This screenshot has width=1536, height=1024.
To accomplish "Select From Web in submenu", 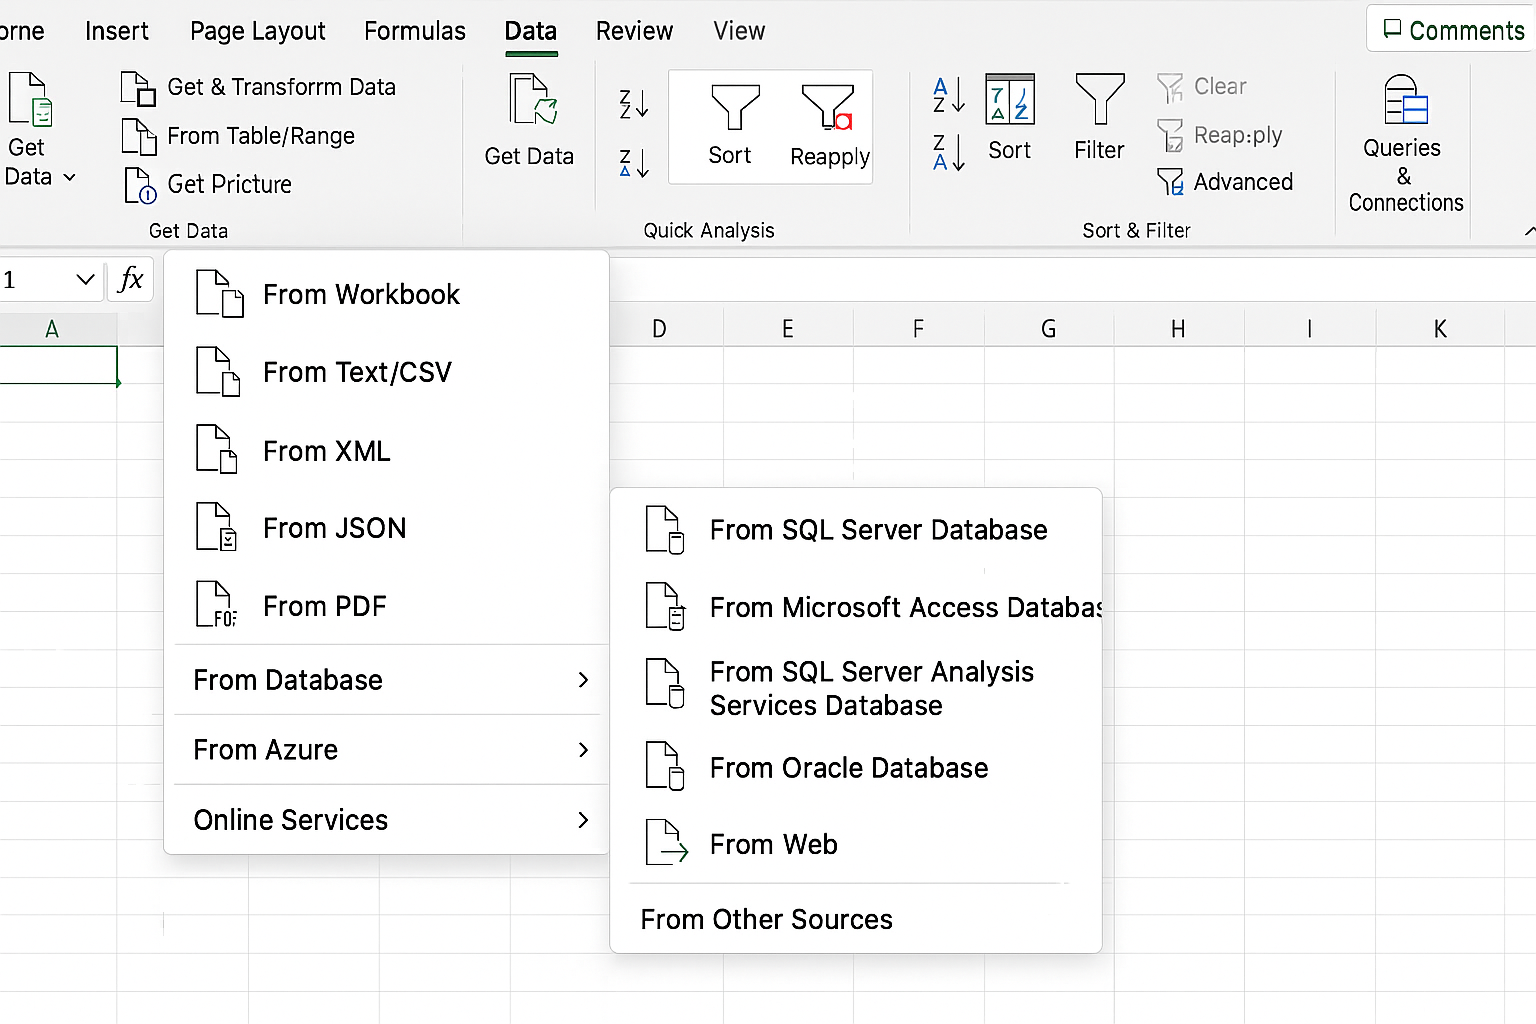I will (856, 844).
